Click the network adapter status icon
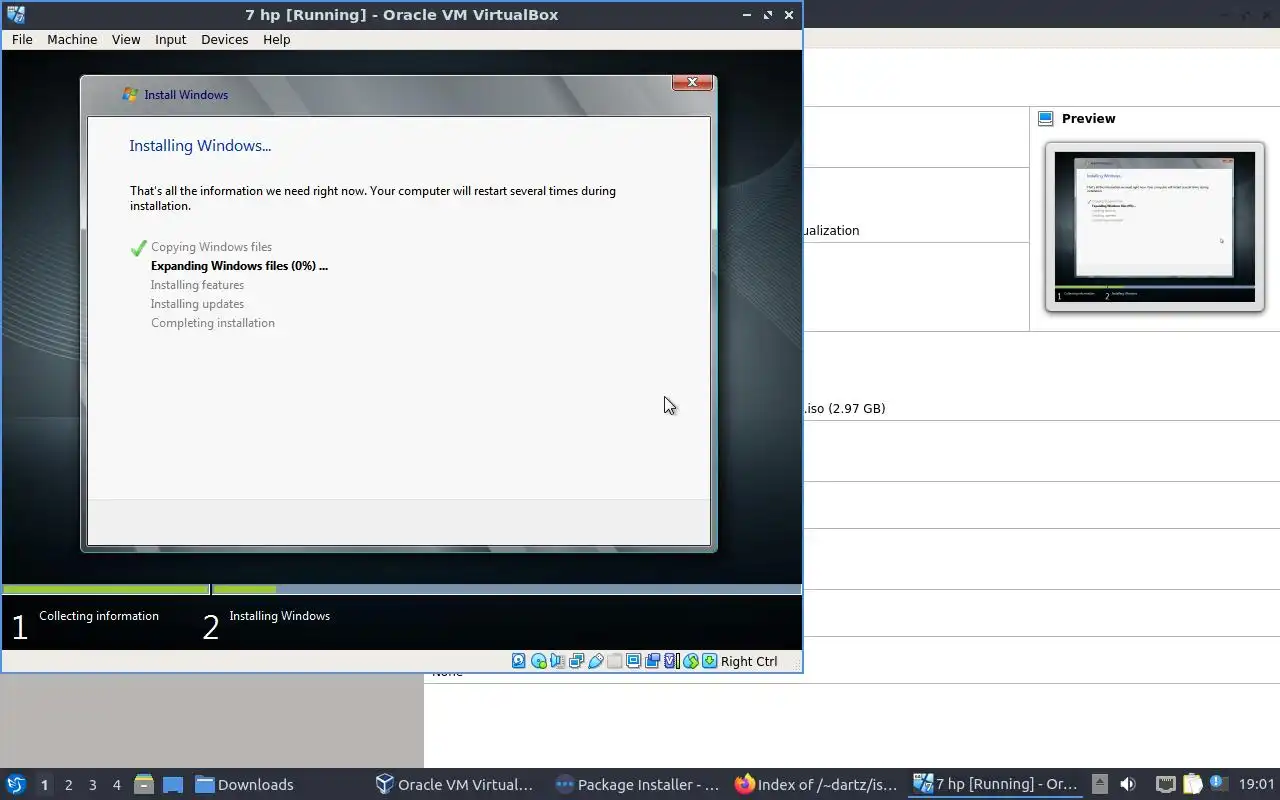This screenshot has height=800, width=1280. (x=576, y=661)
